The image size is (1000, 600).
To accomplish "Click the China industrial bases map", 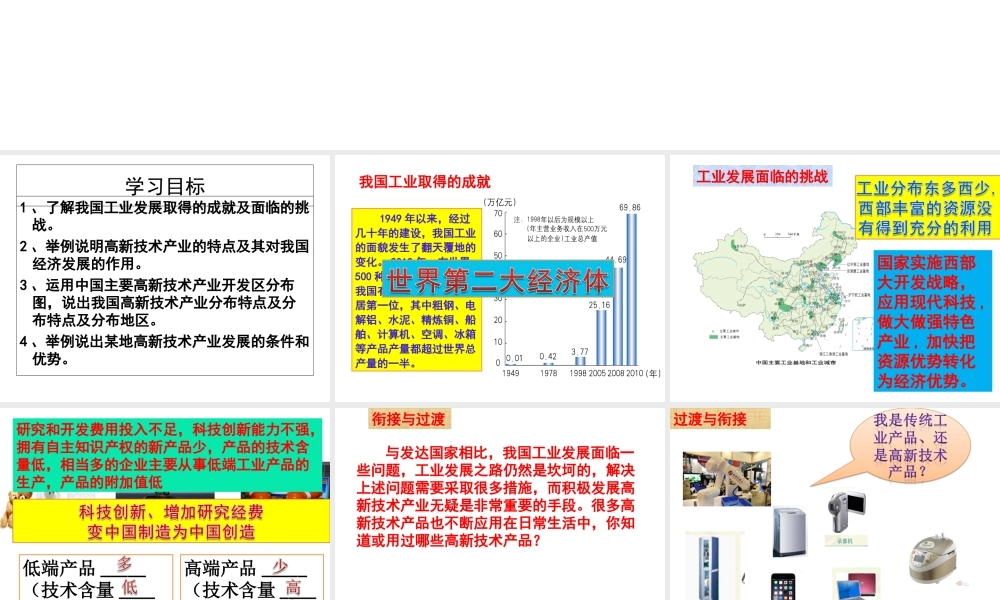I will coord(781,290).
